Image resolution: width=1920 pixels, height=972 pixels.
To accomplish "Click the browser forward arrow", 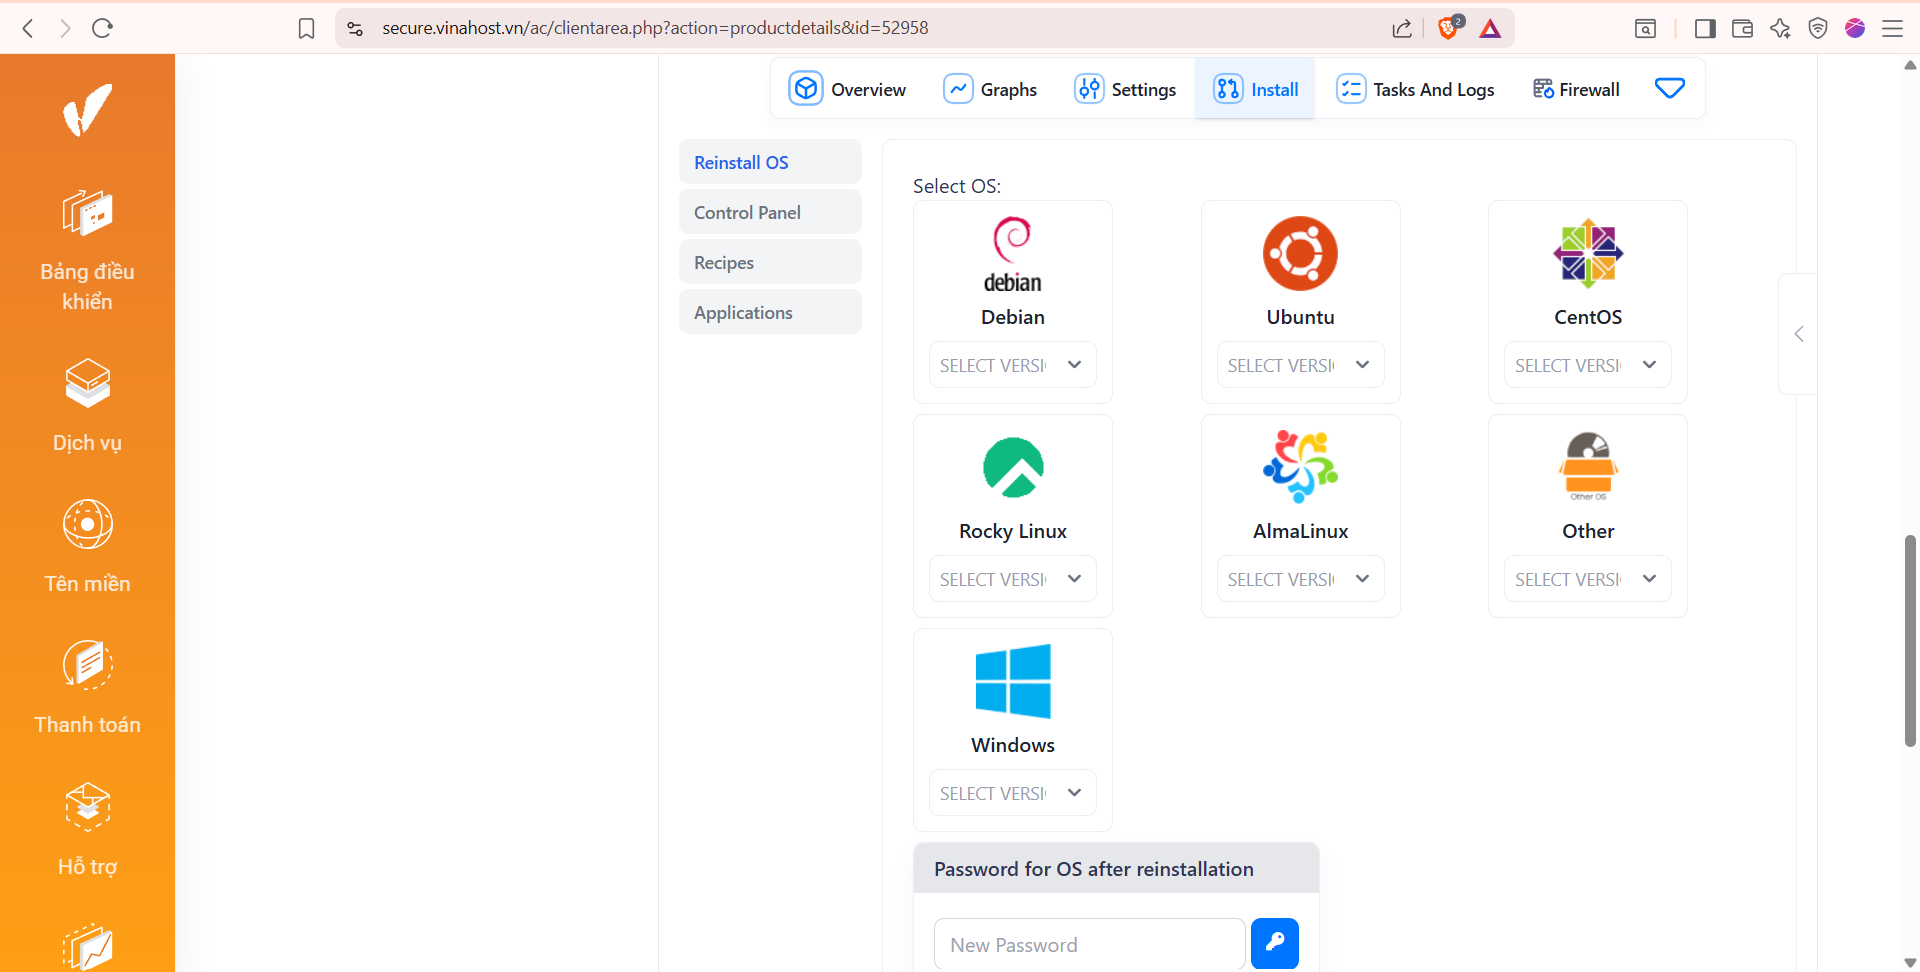I will pyautogui.click(x=65, y=28).
